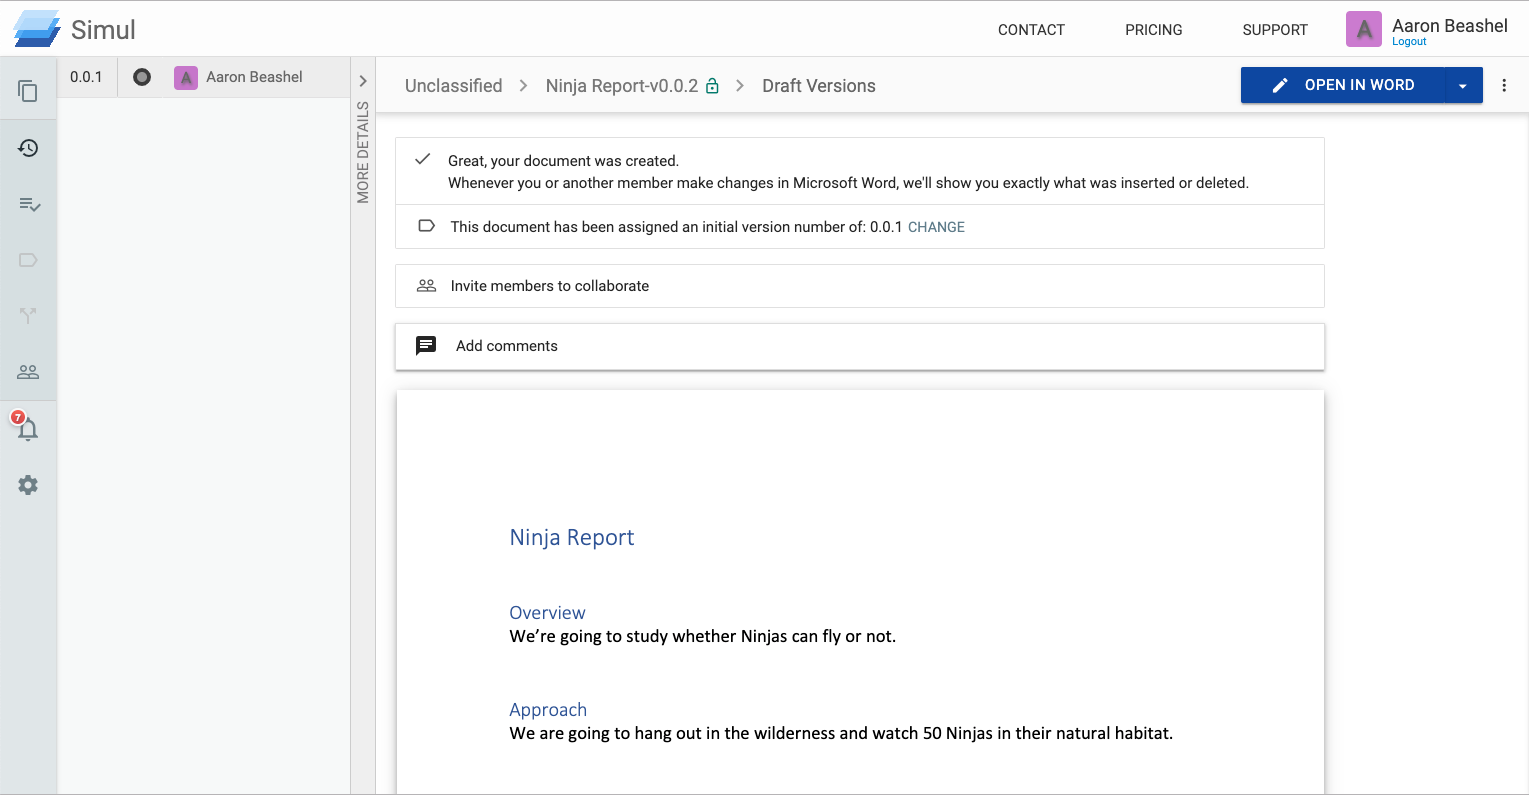Click the Simul logo icon
This screenshot has width=1529, height=795.
(x=37, y=28)
